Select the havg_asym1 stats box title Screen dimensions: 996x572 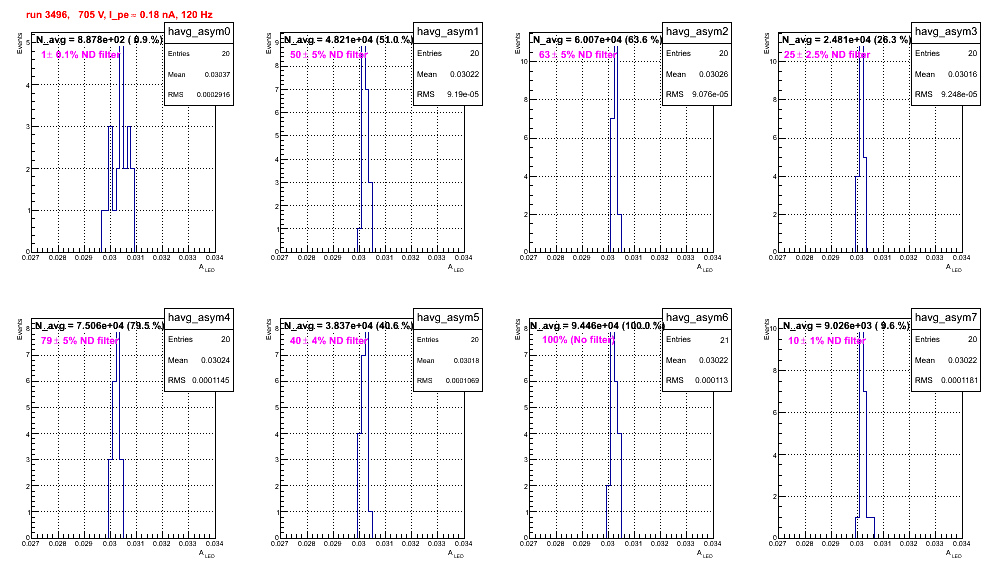click(x=448, y=32)
